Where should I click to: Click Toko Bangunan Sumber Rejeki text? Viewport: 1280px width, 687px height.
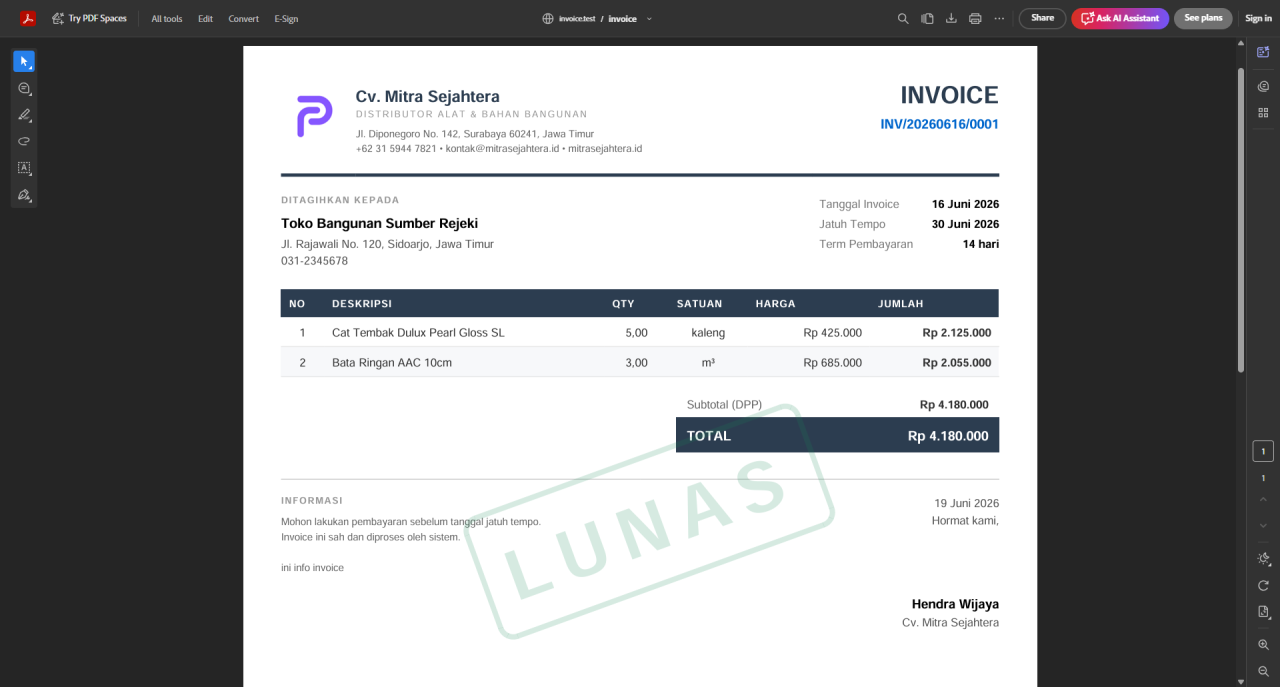click(379, 223)
